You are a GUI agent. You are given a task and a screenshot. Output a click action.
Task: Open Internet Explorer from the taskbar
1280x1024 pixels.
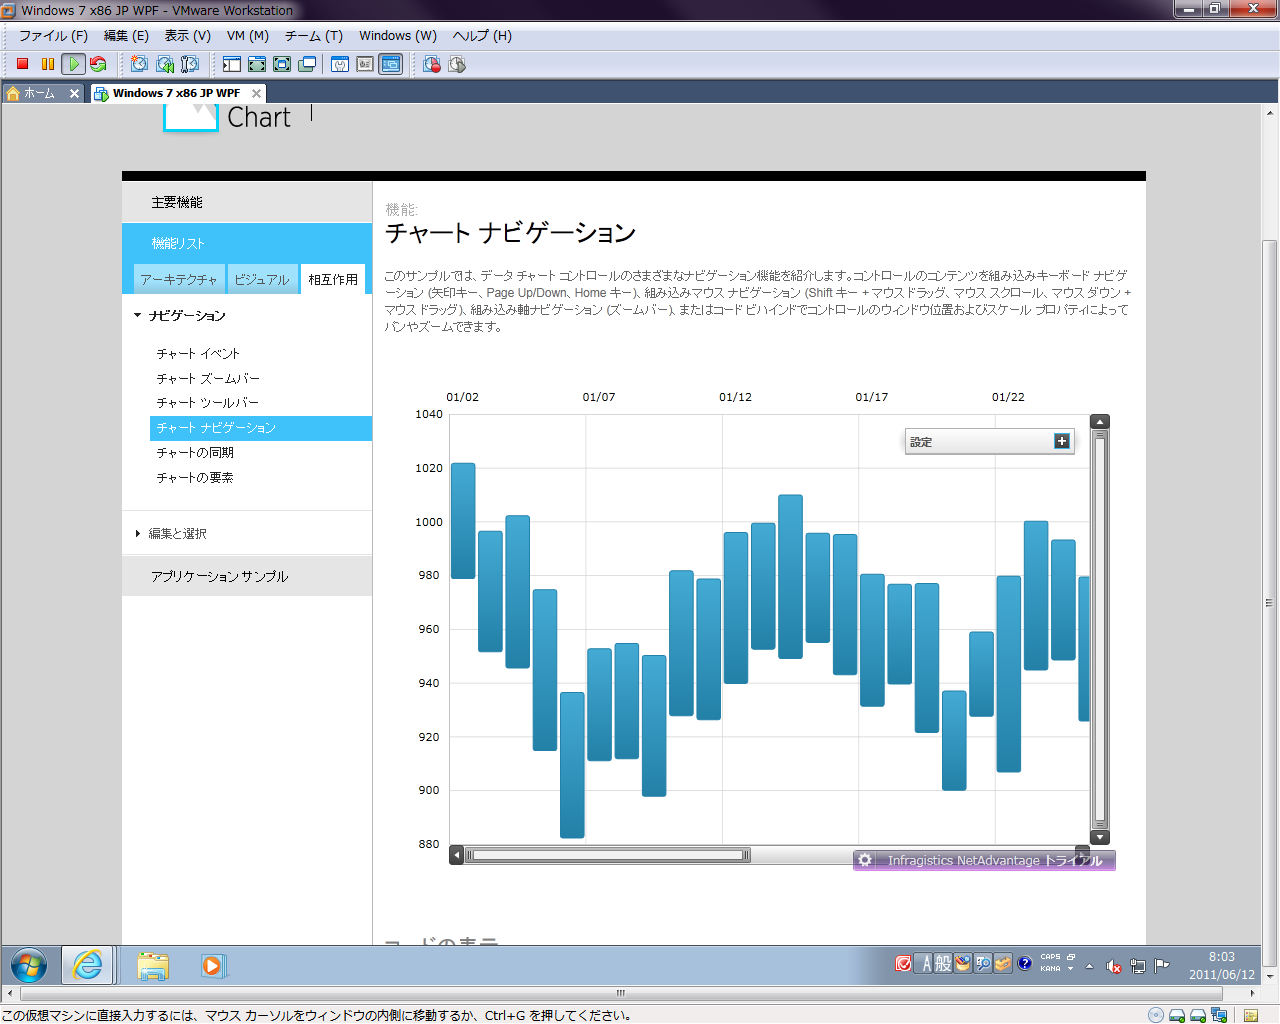(88, 966)
